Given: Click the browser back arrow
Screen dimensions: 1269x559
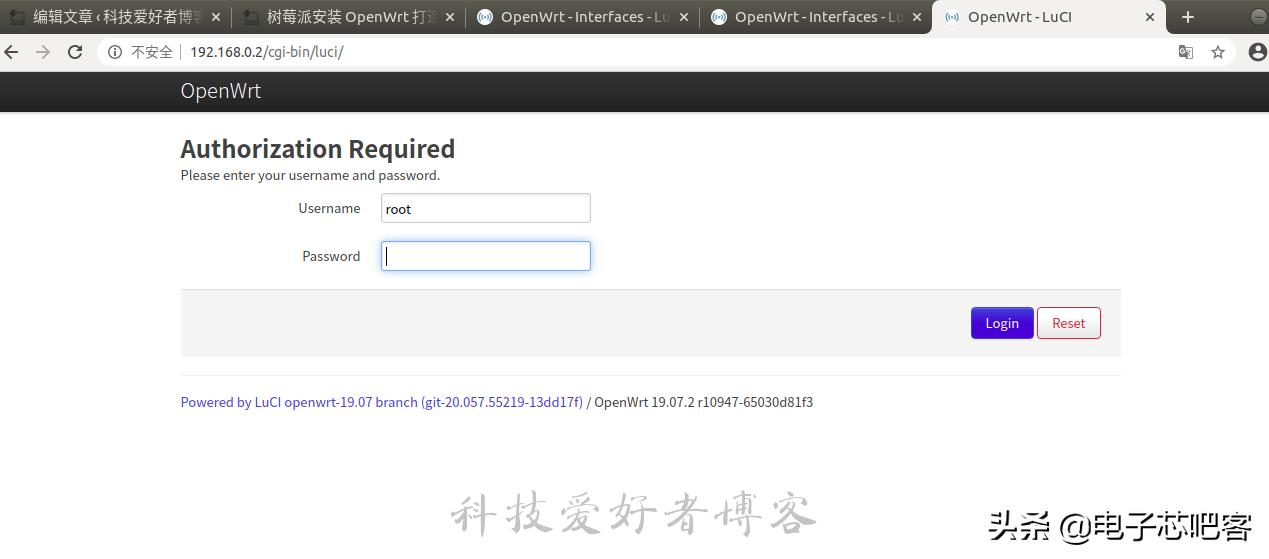Looking at the screenshot, I should click(x=12, y=52).
